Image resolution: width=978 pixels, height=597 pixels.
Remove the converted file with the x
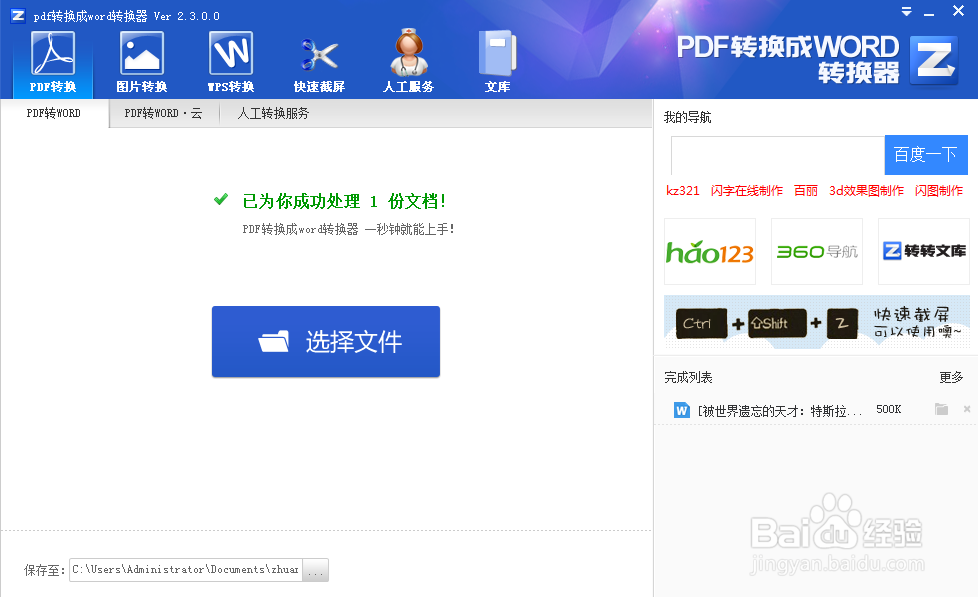[x=964, y=409]
